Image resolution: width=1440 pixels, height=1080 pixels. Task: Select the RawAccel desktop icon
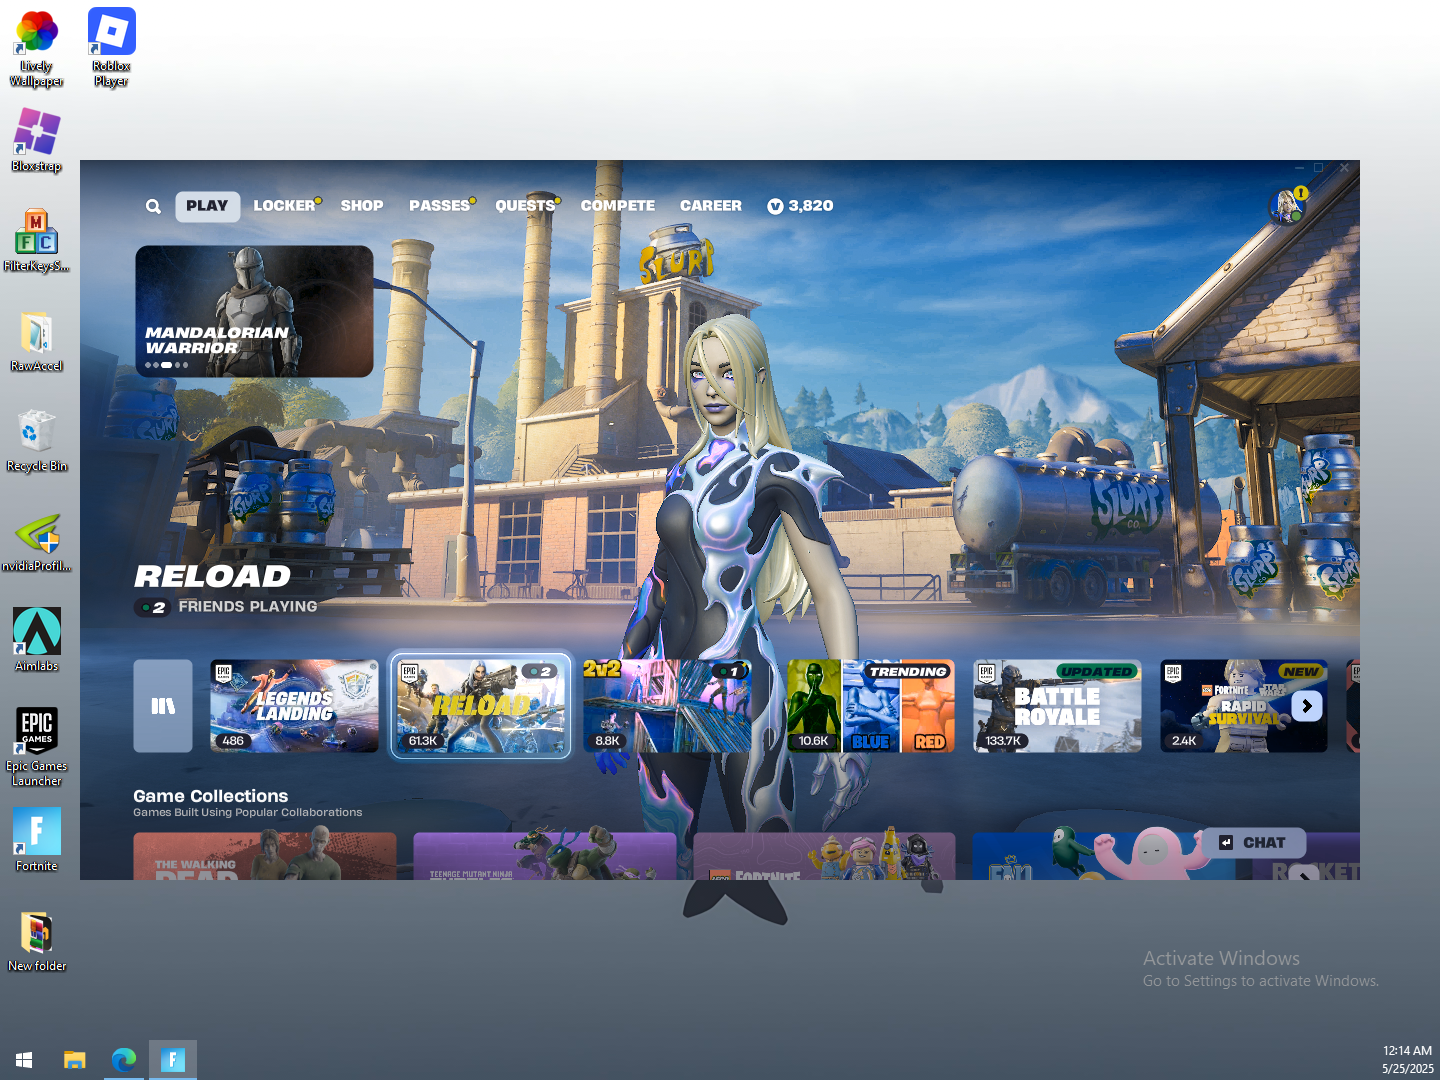pyautogui.click(x=37, y=341)
